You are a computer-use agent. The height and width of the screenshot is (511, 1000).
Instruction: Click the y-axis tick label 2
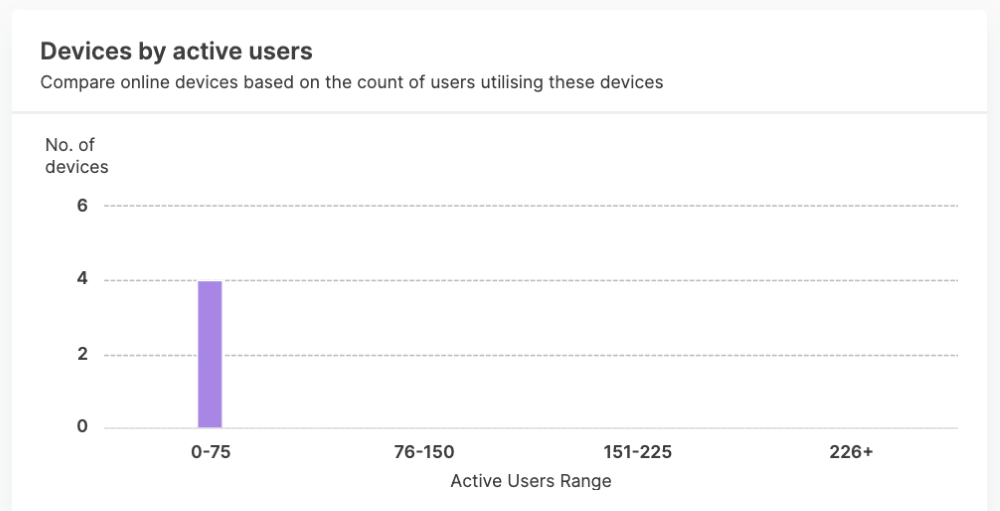82,354
